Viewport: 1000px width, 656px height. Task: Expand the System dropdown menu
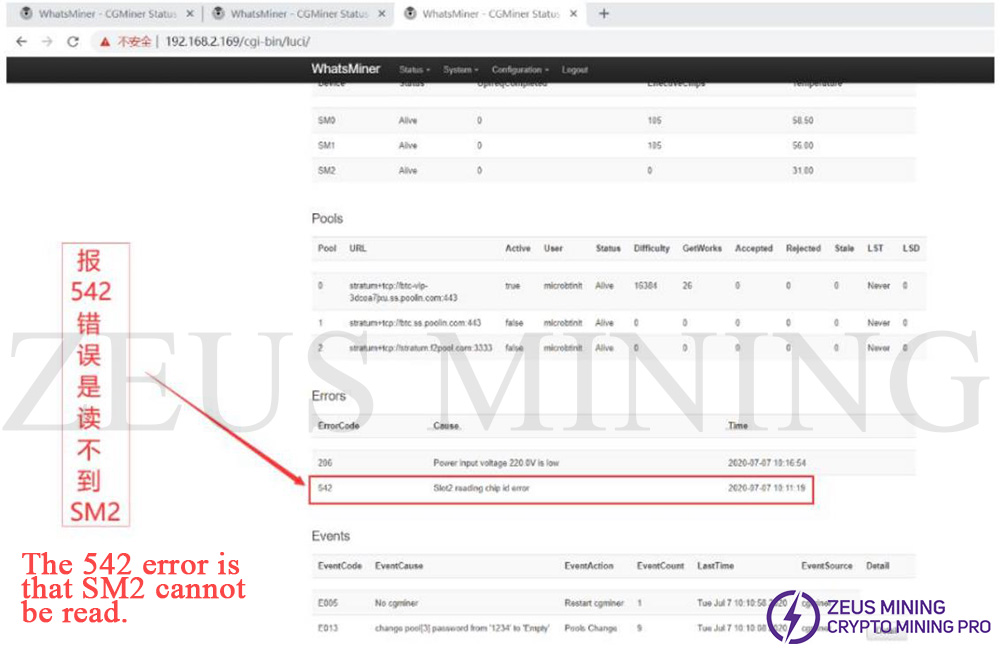[460, 70]
